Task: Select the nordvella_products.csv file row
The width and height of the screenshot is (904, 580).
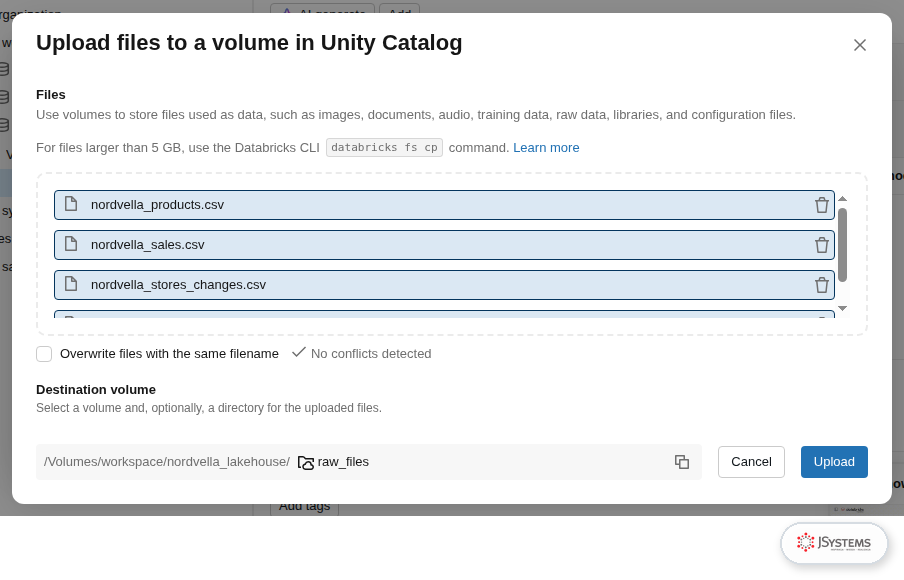Action: [445, 205]
